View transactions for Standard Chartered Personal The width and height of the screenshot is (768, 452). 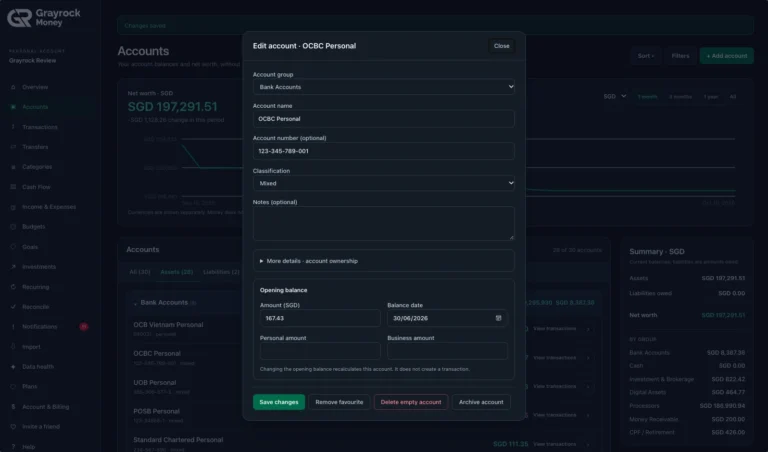[x=554, y=444]
